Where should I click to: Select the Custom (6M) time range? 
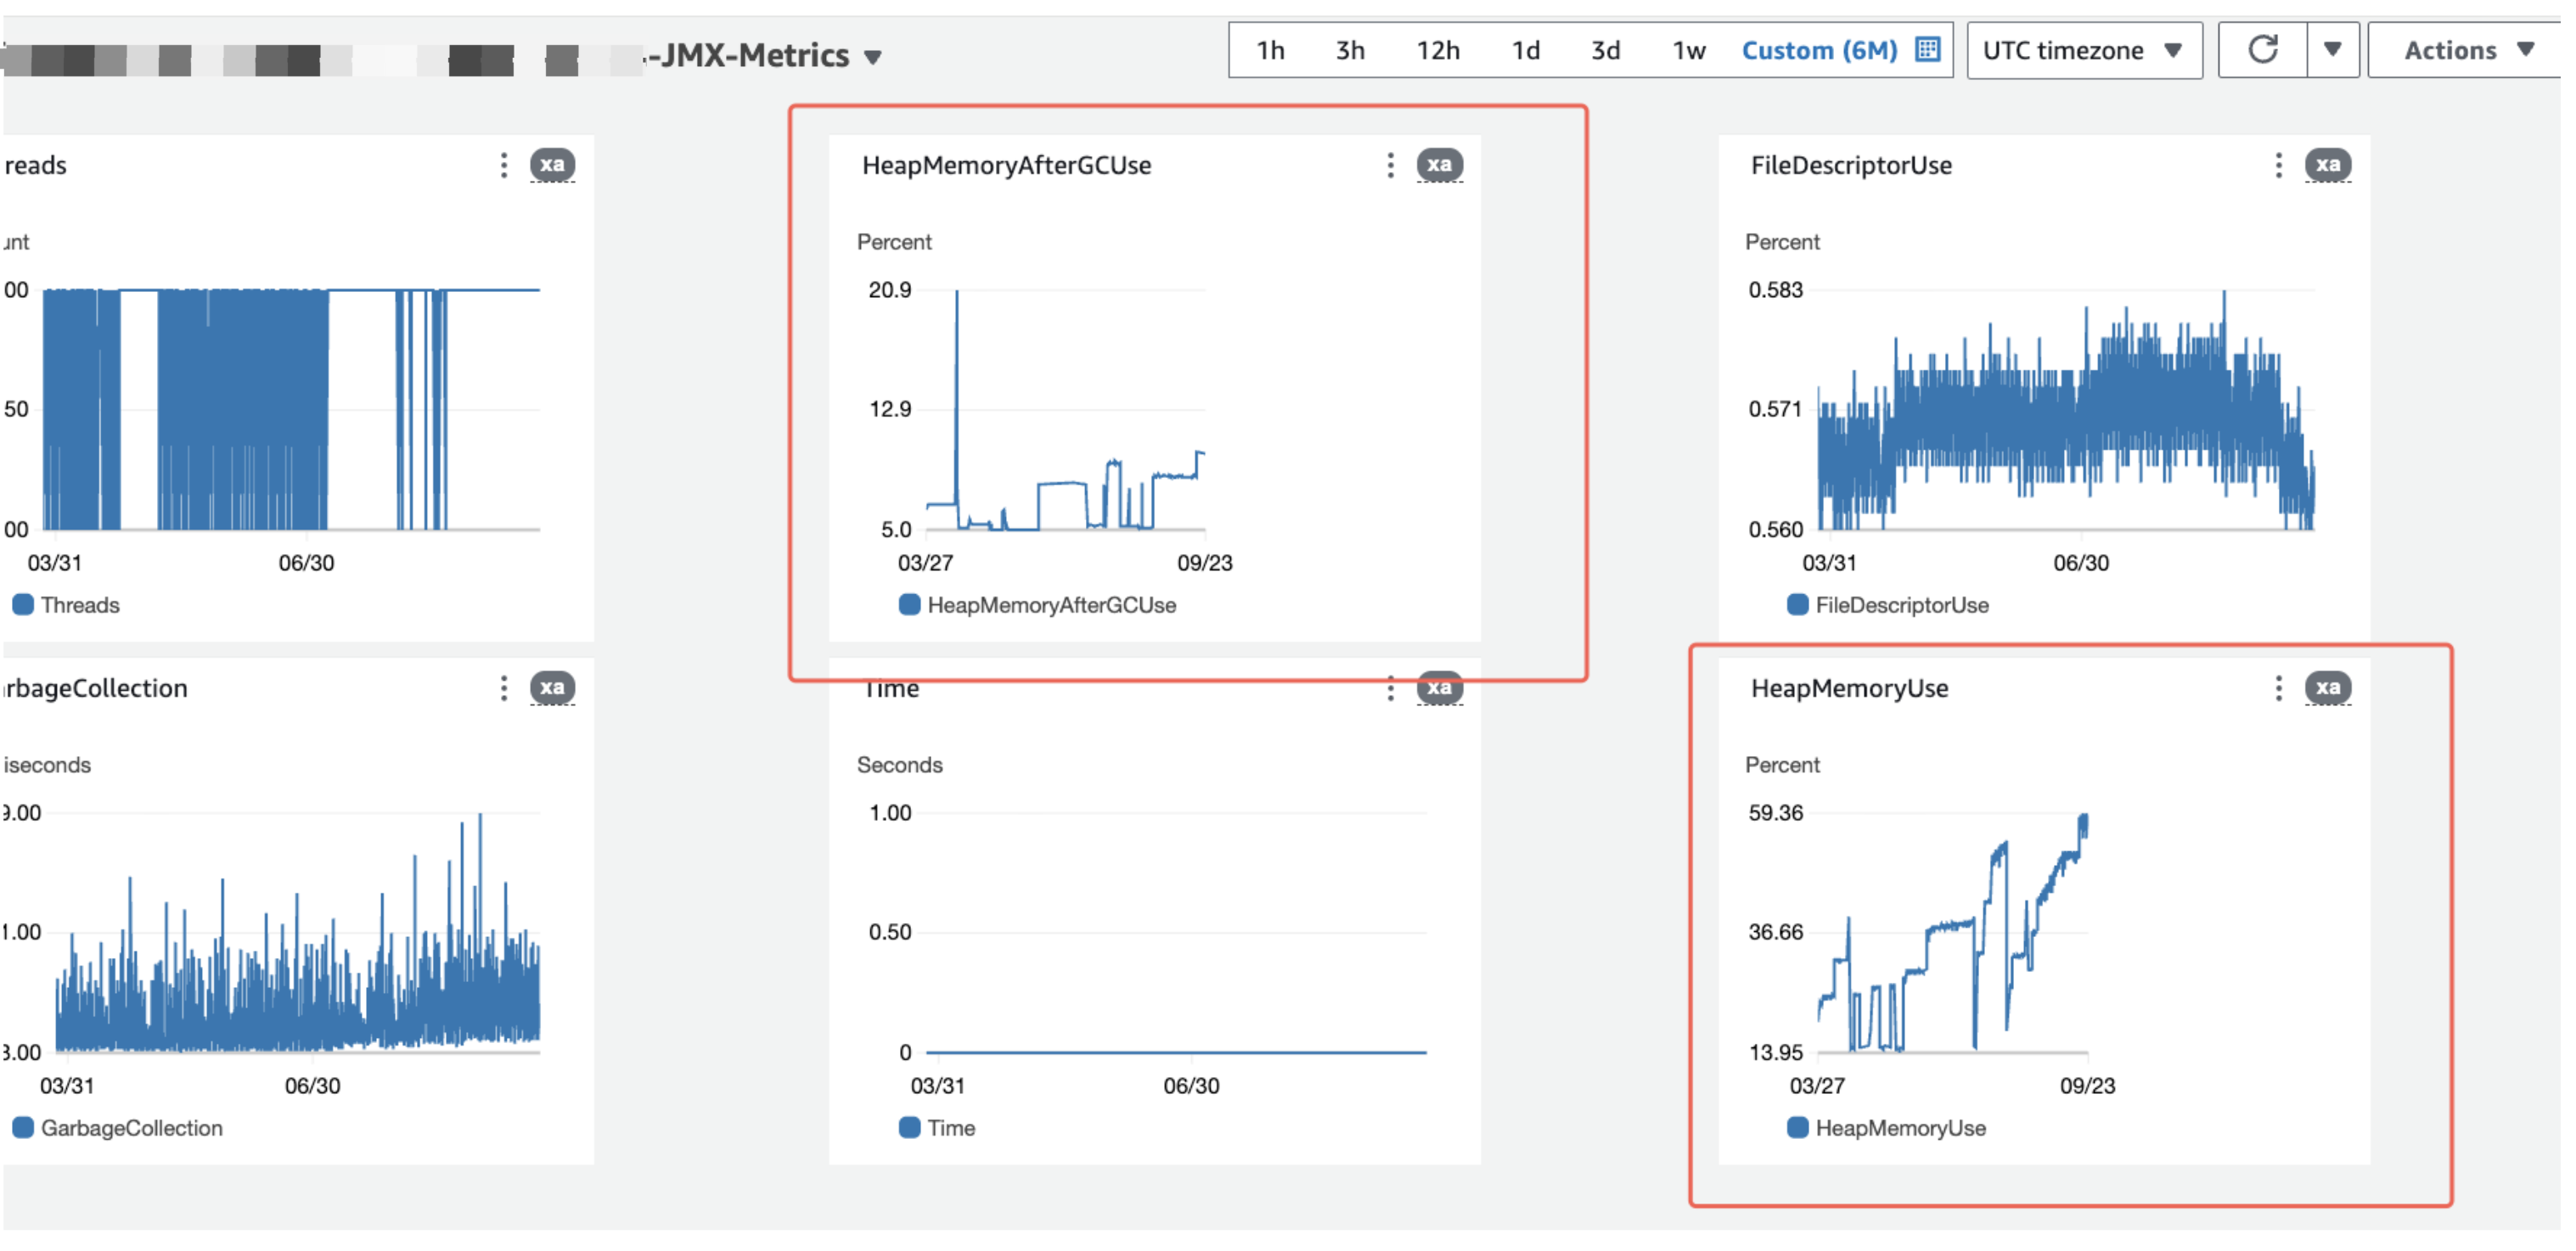1819,50
